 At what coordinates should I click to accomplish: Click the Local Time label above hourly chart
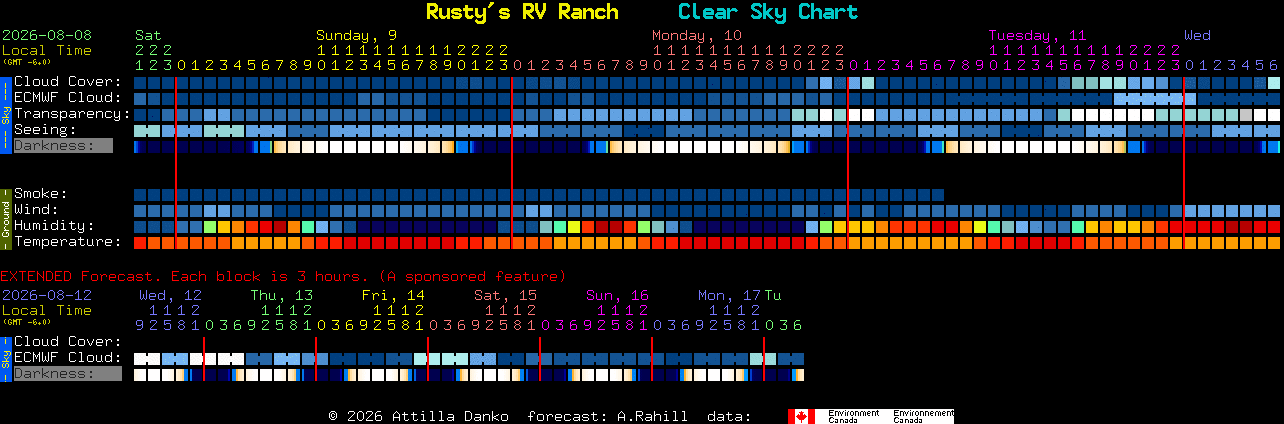(x=47, y=50)
